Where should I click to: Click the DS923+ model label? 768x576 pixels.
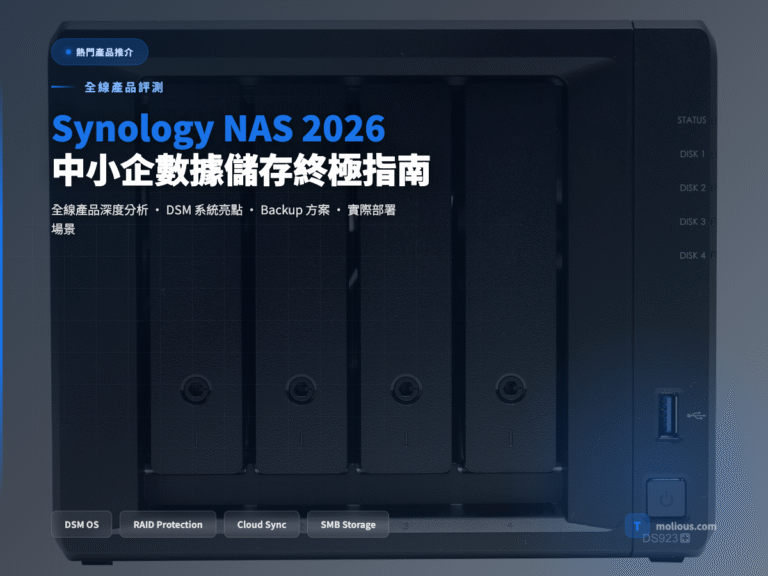coord(666,538)
